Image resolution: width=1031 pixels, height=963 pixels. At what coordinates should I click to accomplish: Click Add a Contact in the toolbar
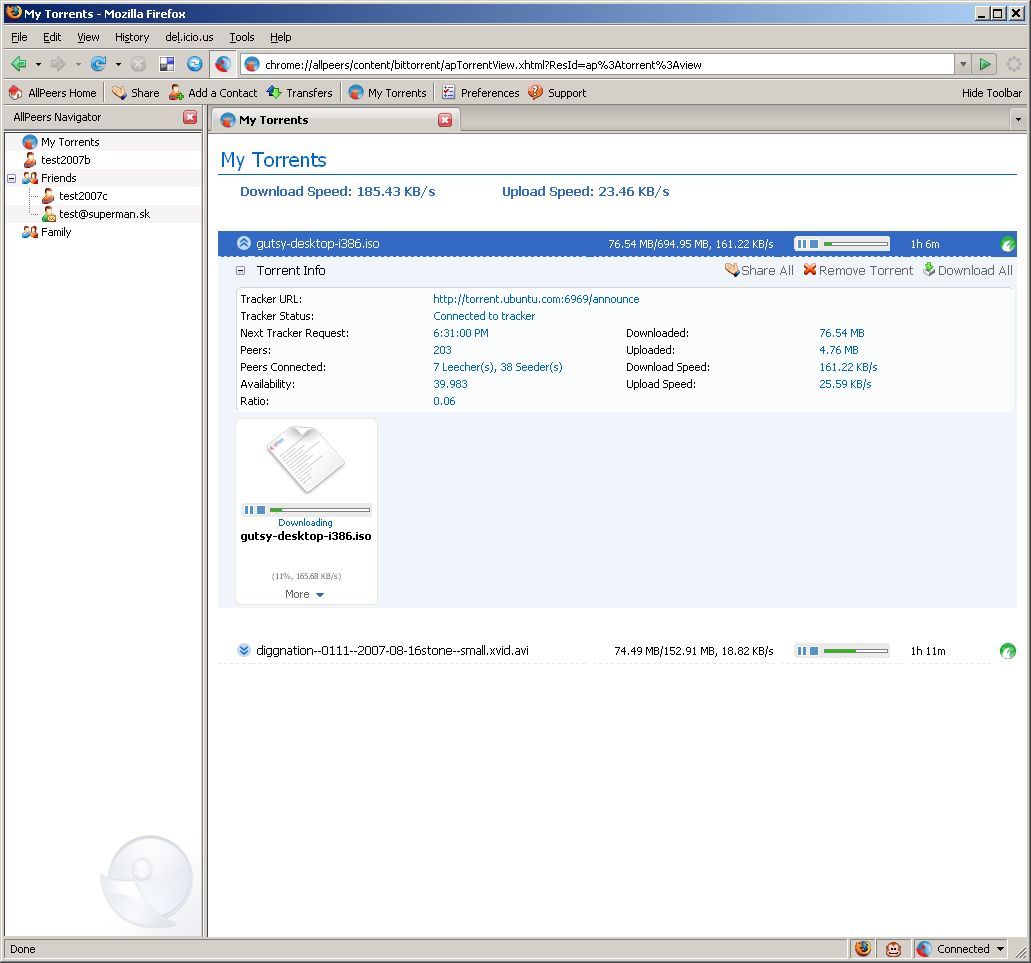[x=213, y=93]
